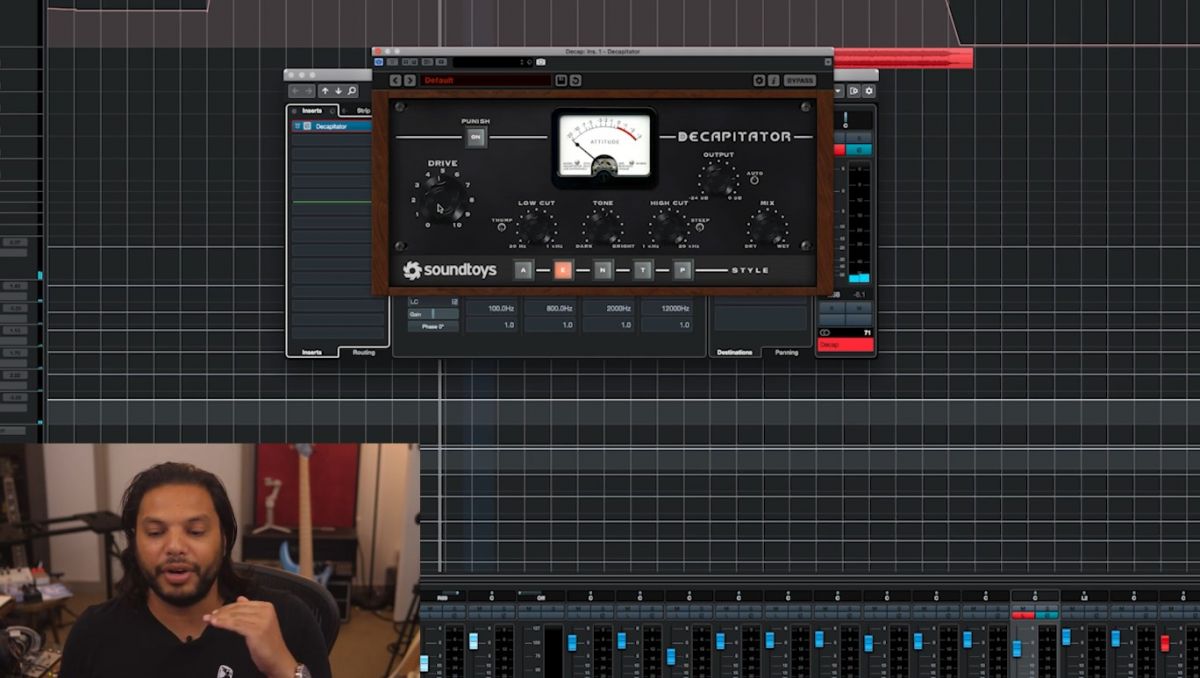Adjust the Gain slider in the EQ strip
The image size is (1200, 678).
435,313
